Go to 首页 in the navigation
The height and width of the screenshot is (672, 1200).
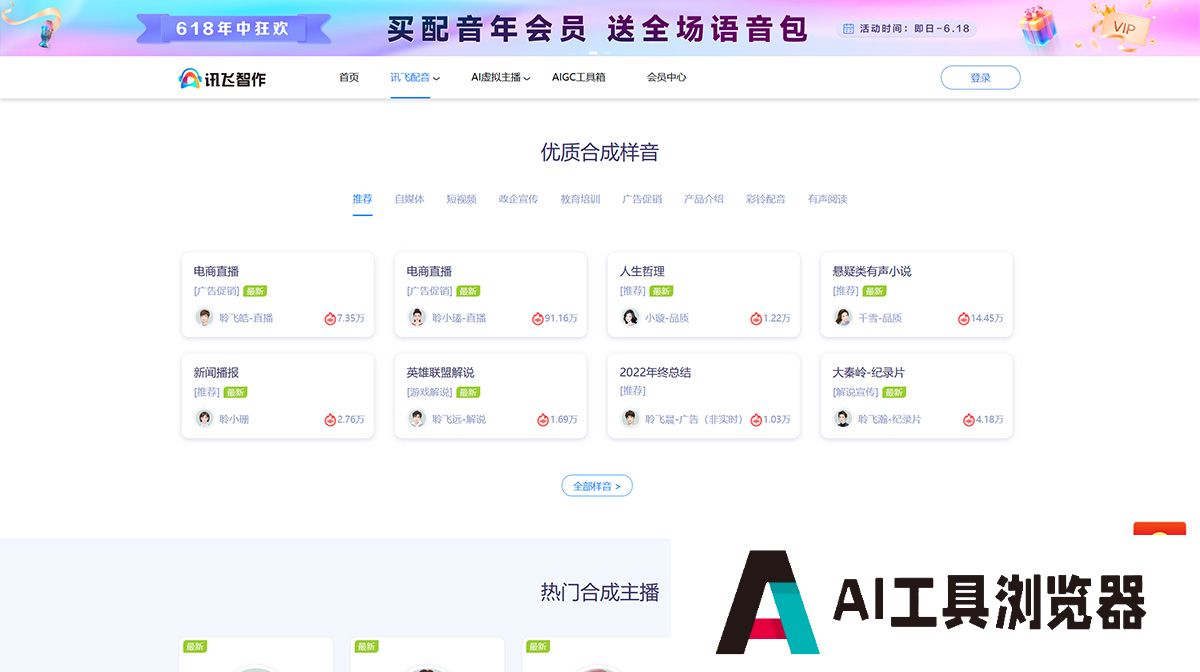point(349,77)
